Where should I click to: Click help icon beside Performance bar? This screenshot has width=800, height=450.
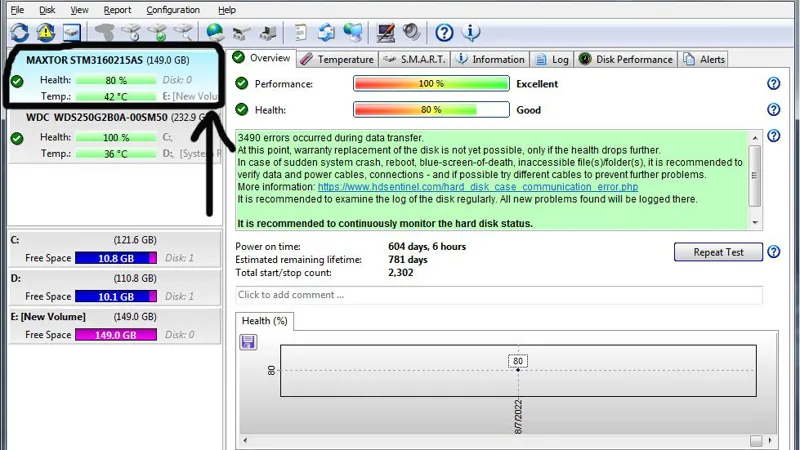pyautogui.click(x=773, y=84)
